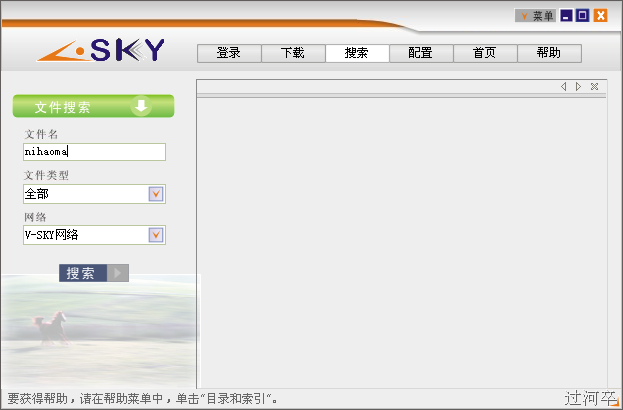Go to the 首页 tab

[485, 53]
